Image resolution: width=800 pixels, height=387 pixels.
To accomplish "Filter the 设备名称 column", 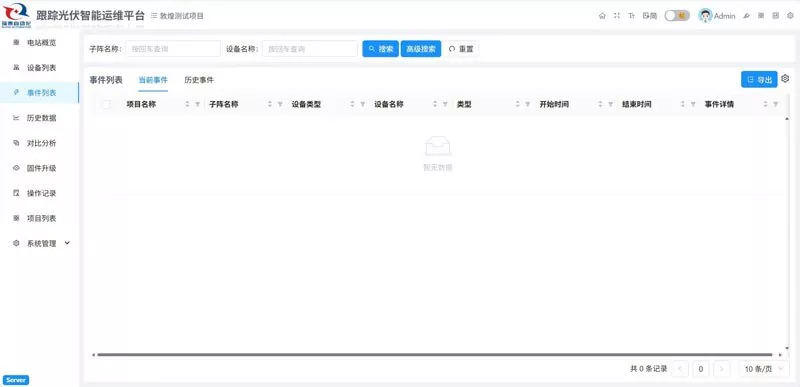I will click(x=445, y=105).
